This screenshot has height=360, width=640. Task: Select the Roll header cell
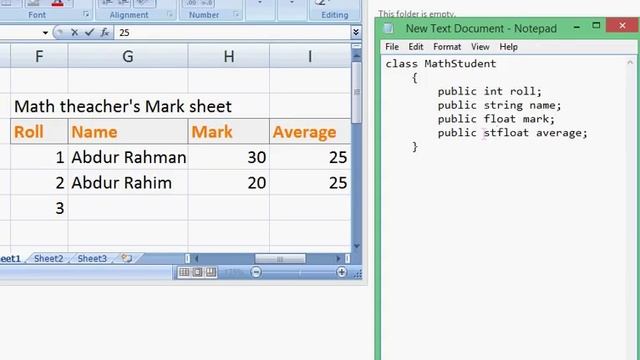(39, 132)
